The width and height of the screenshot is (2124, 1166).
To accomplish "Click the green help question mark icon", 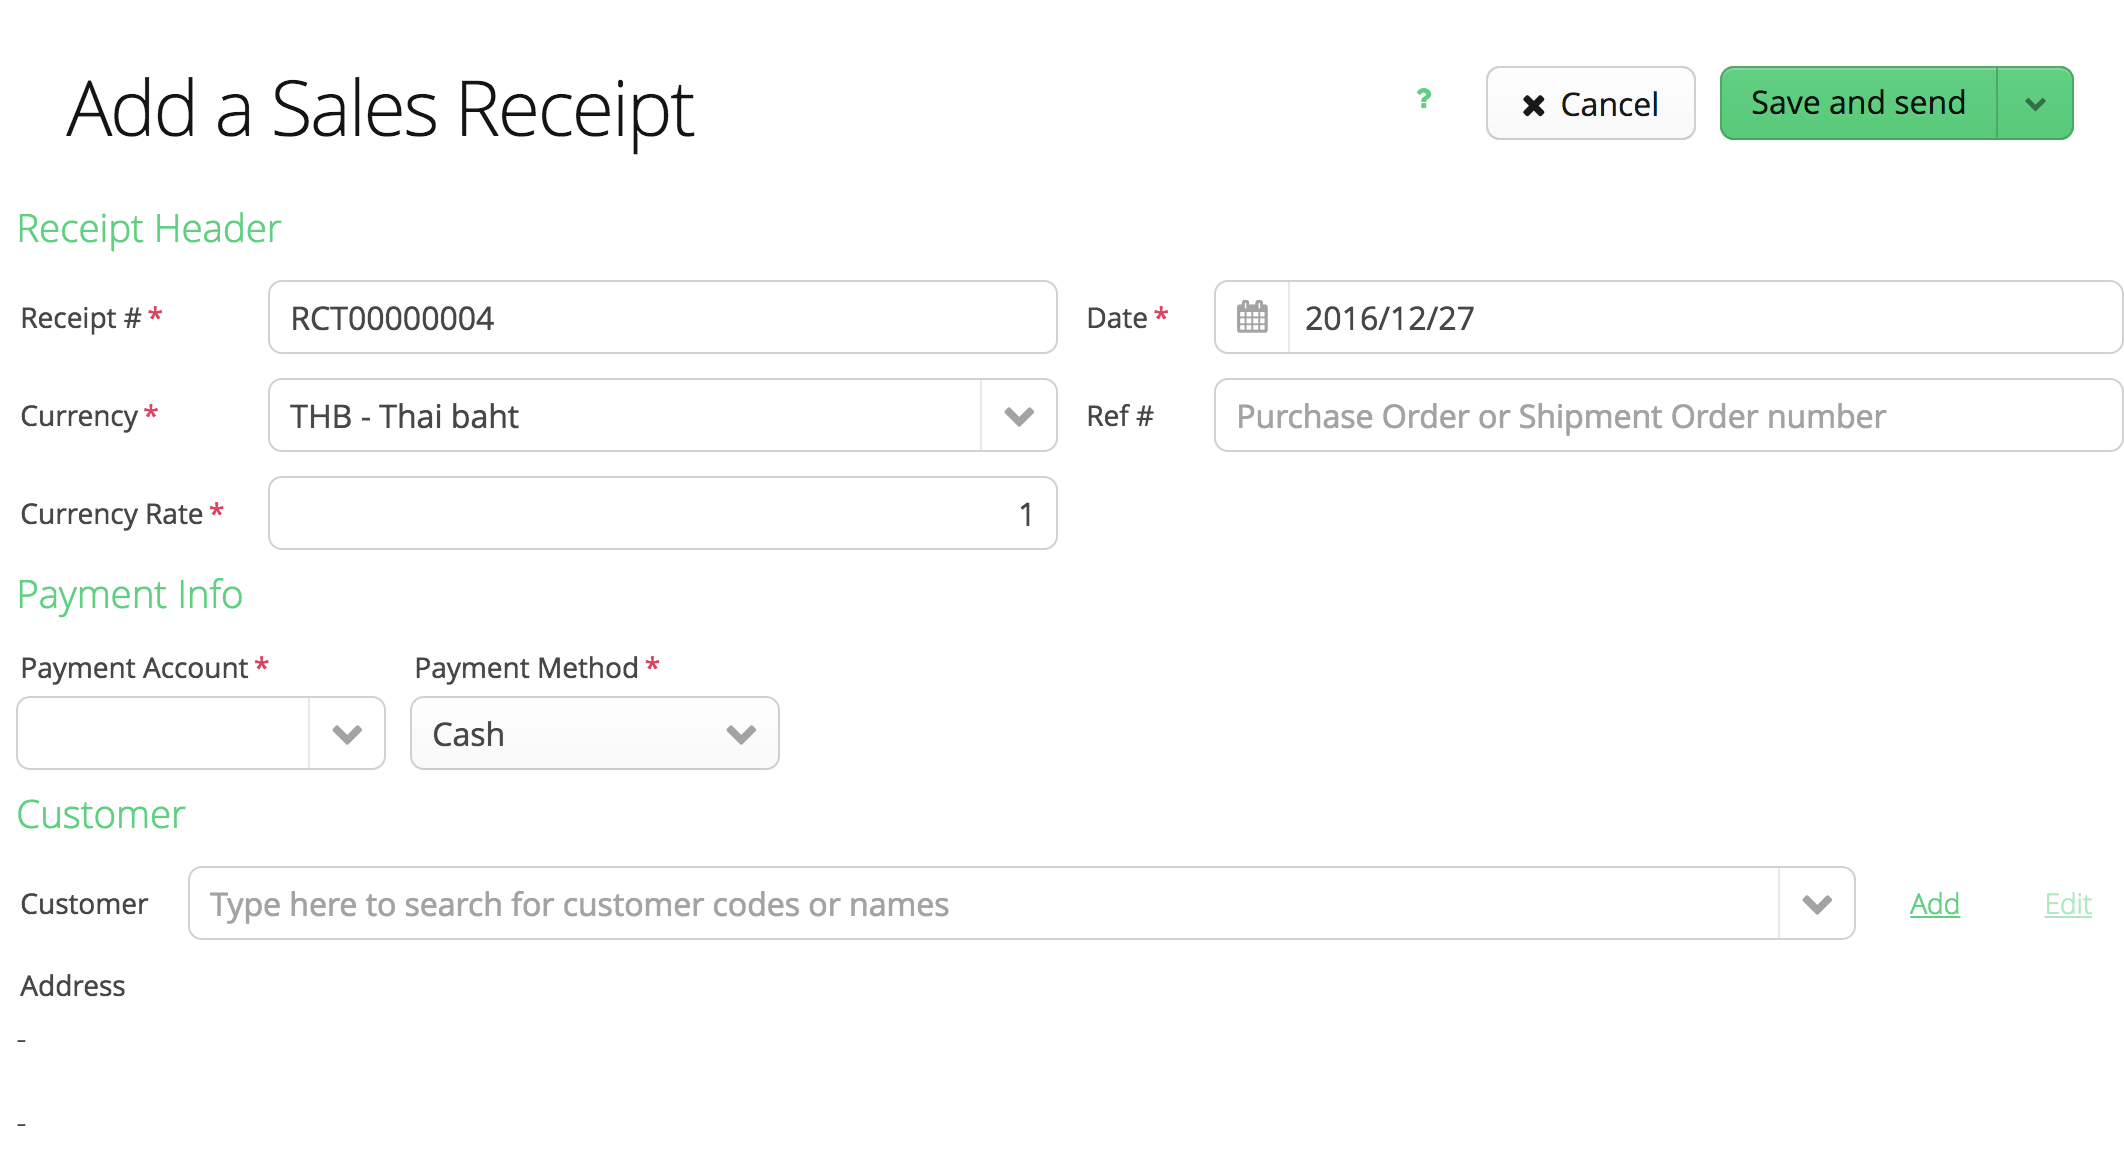I will pos(1424,99).
